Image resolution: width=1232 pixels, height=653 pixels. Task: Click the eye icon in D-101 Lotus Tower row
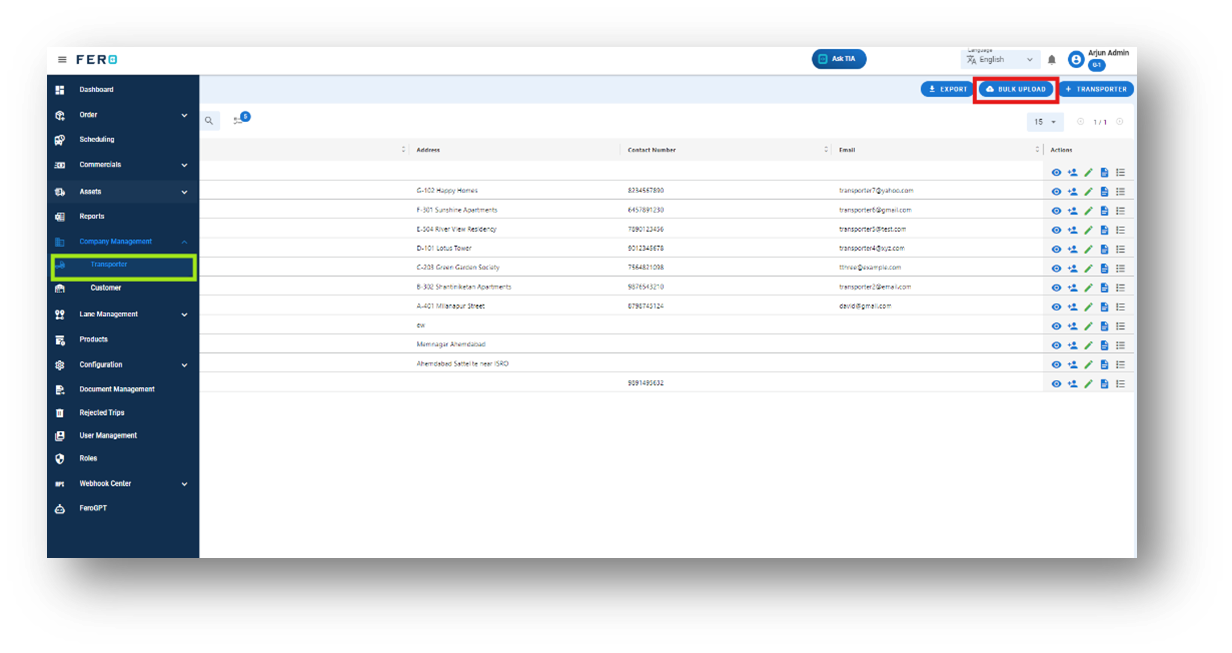tap(1056, 250)
